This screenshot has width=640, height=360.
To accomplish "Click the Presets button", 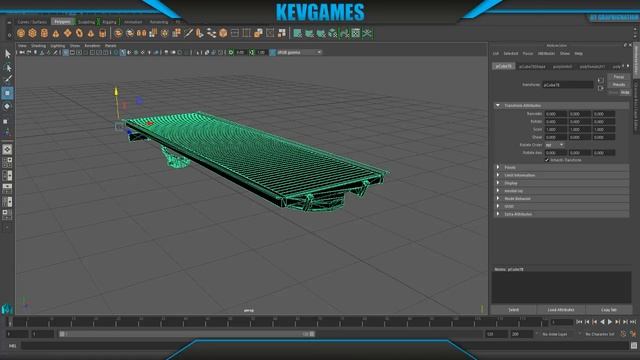I will tap(619, 84).
